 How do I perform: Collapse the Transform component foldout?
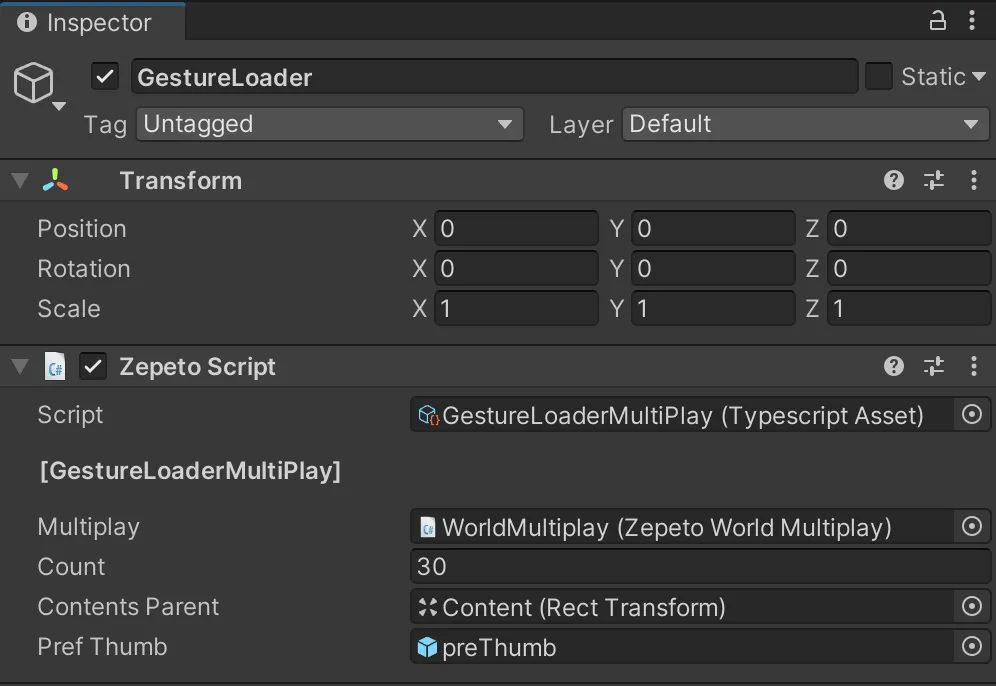click(x=18, y=180)
